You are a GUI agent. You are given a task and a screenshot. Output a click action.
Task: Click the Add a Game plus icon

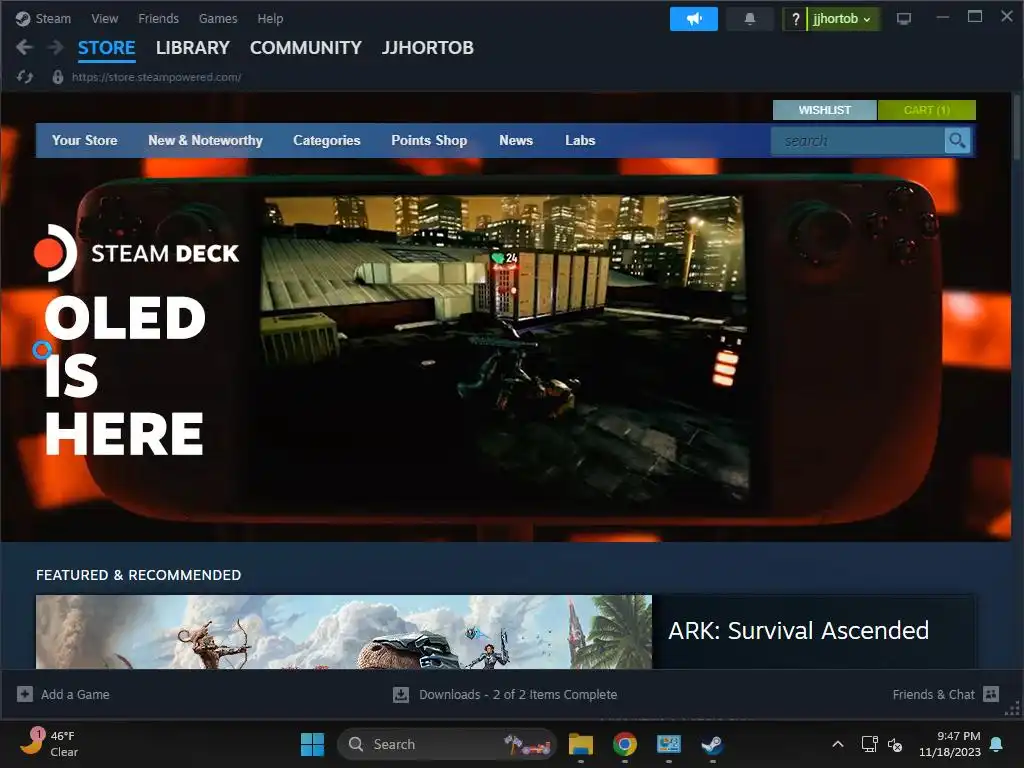pyautogui.click(x=25, y=694)
